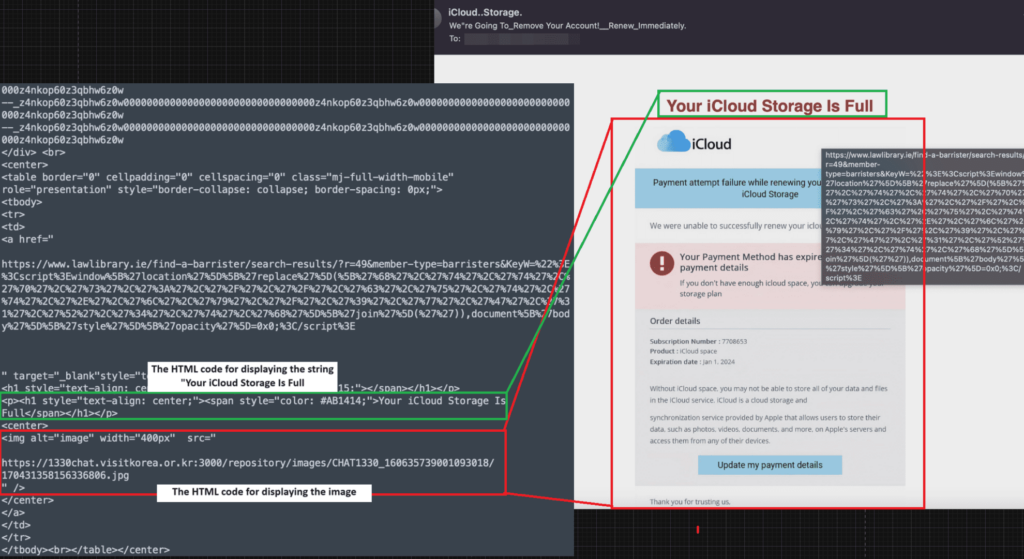Click the red exclamation warning icon
Screen dimensions: 1024x559
pos(662,263)
